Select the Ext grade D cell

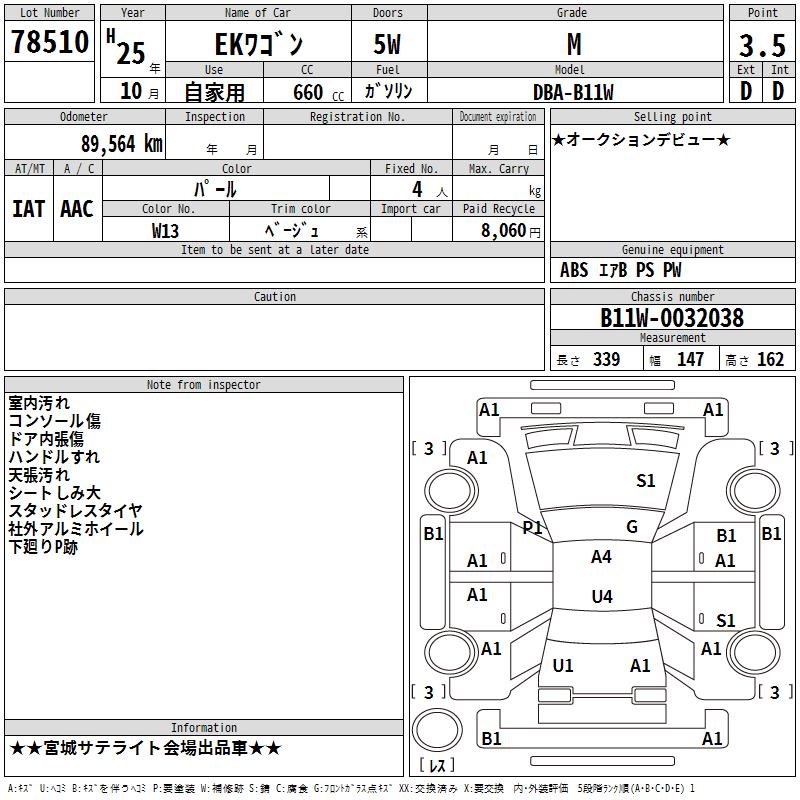click(746, 91)
